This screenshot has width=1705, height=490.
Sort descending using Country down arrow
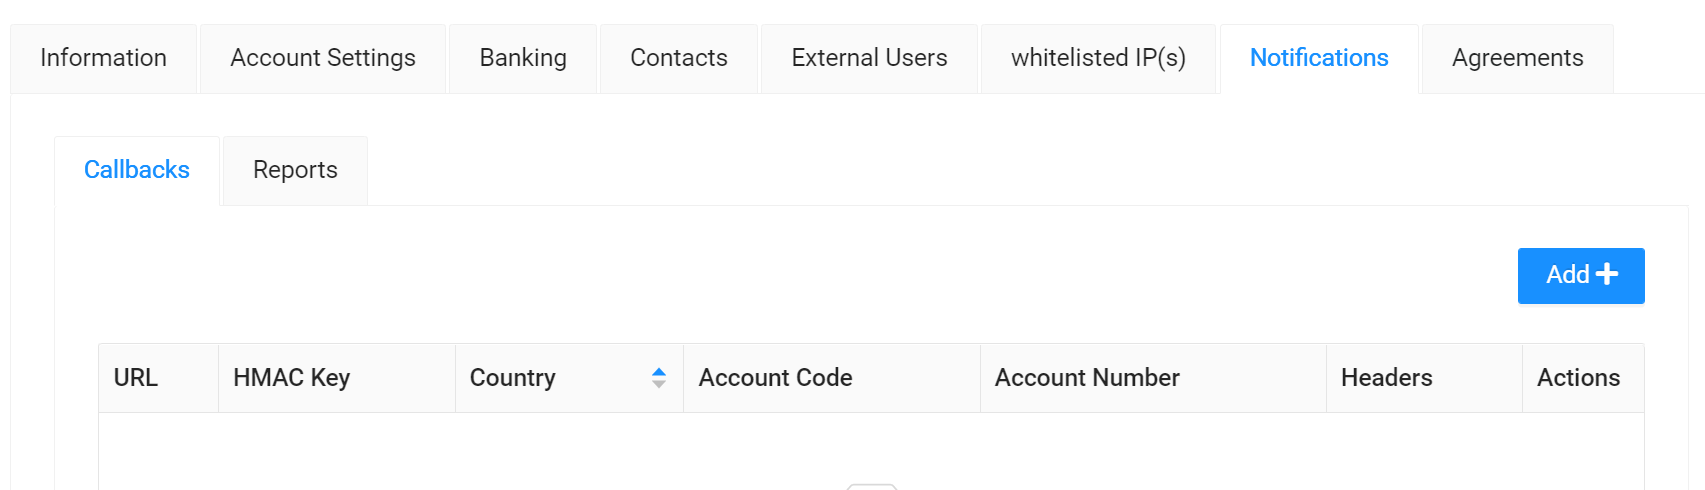point(659,384)
